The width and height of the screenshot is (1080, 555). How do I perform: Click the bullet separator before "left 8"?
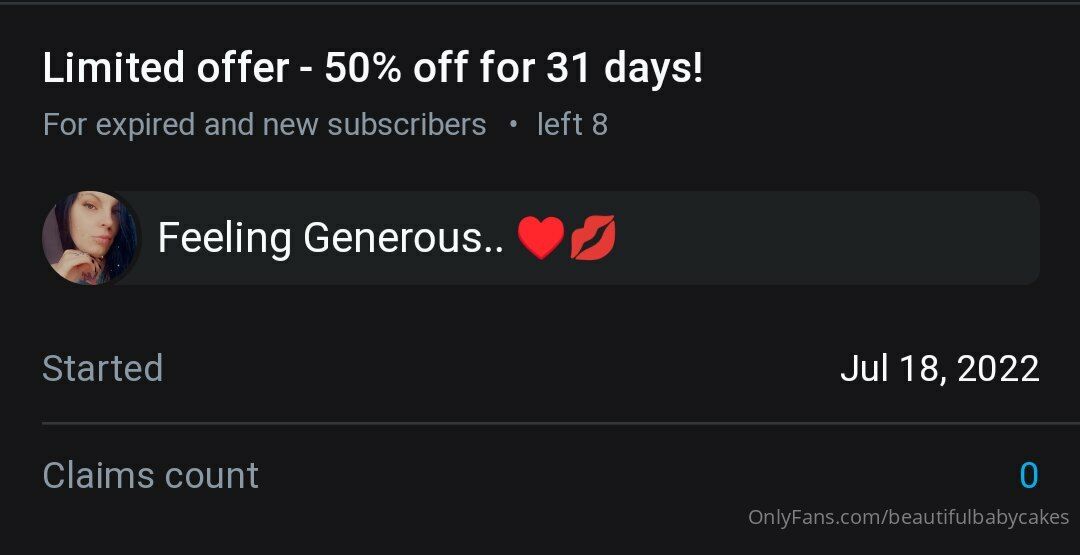point(512,125)
